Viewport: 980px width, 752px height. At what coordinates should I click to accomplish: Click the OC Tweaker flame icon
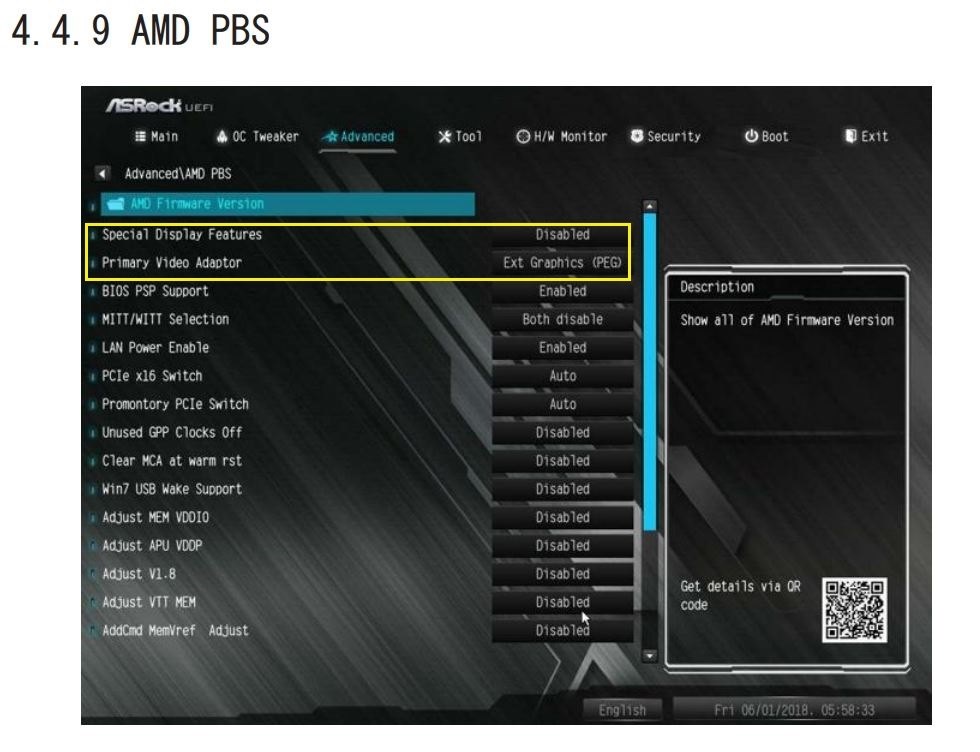pos(222,136)
